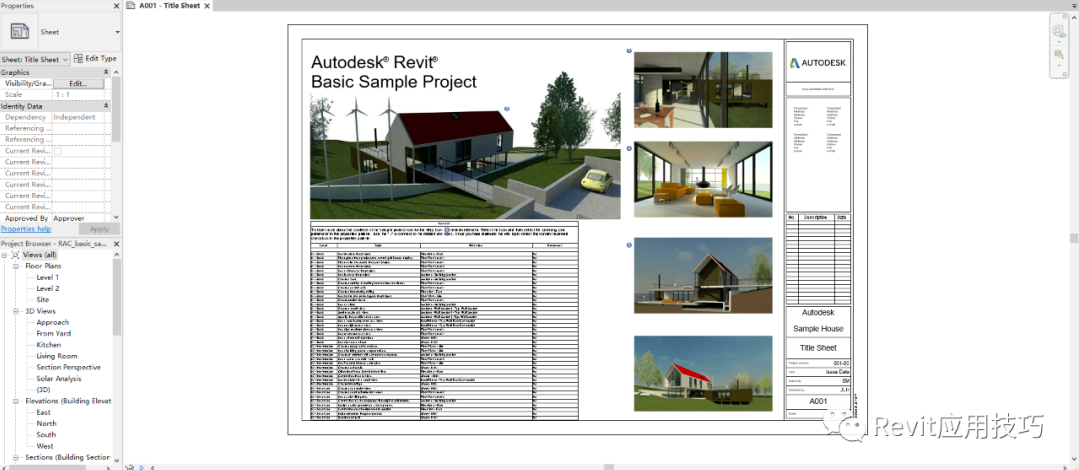The width and height of the screenshot is (1079, 470).
Task: Open the 'Sheet: Title Sheet' instance dropdown
Action: (x=35, y=59)
